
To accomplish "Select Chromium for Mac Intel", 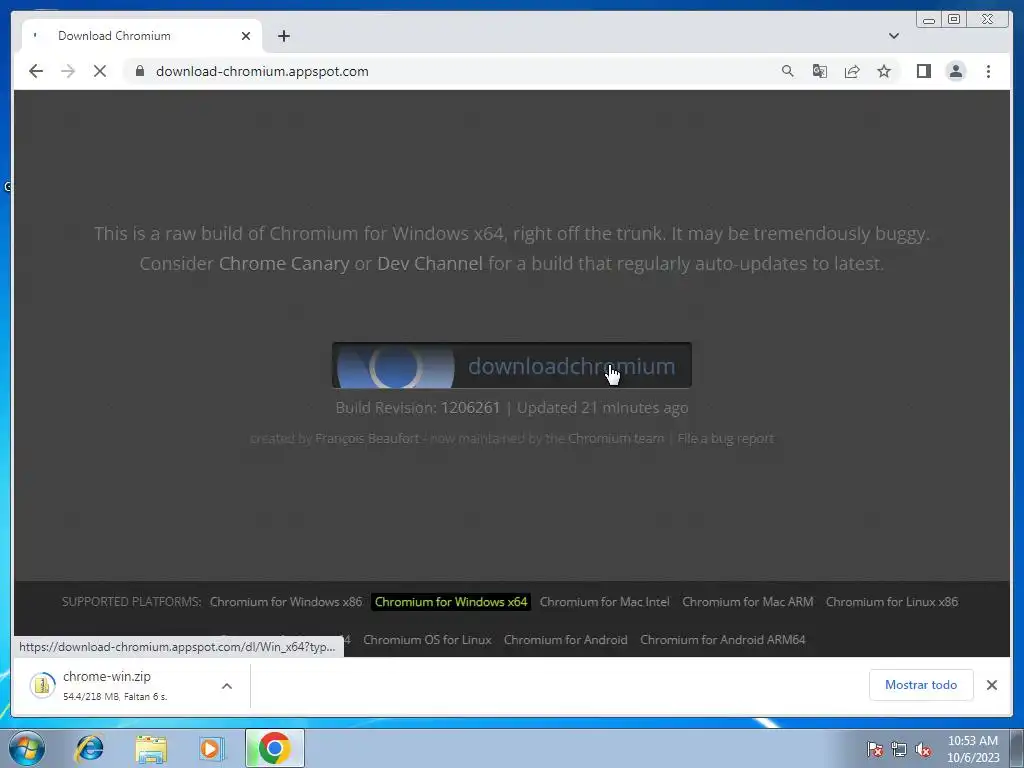I will [x=604, y=601].
